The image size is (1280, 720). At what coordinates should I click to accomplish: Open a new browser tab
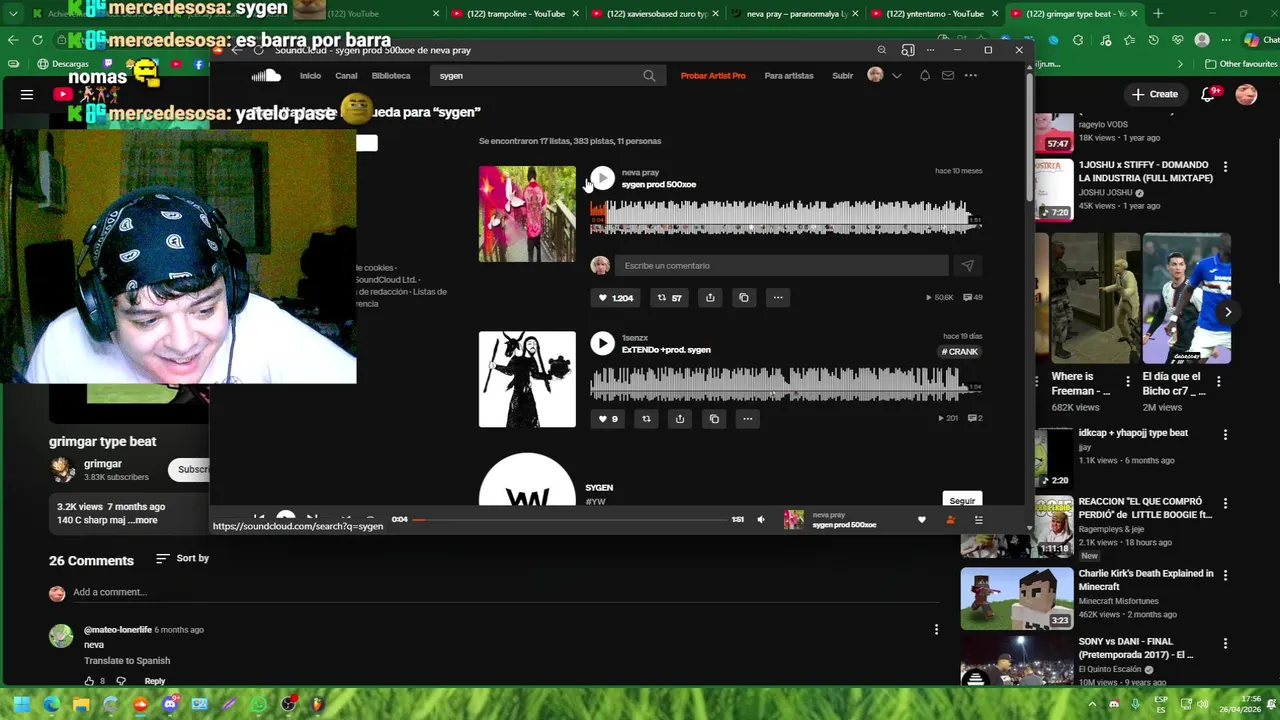click(1158, 14)
